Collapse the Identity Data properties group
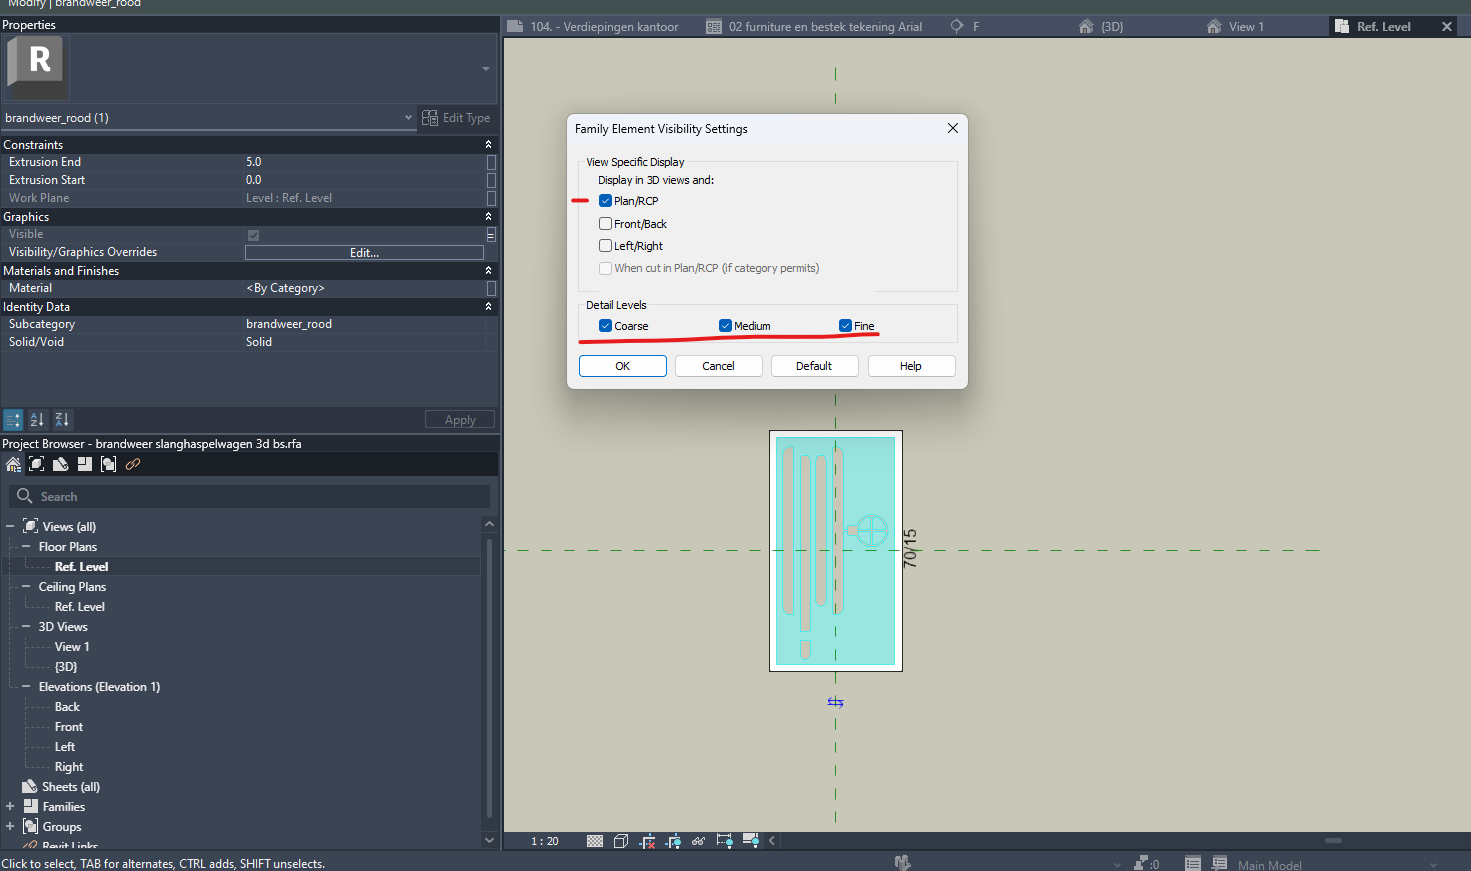The height and width of the screenshot is (871, 1471). click(x=489, y=307)
